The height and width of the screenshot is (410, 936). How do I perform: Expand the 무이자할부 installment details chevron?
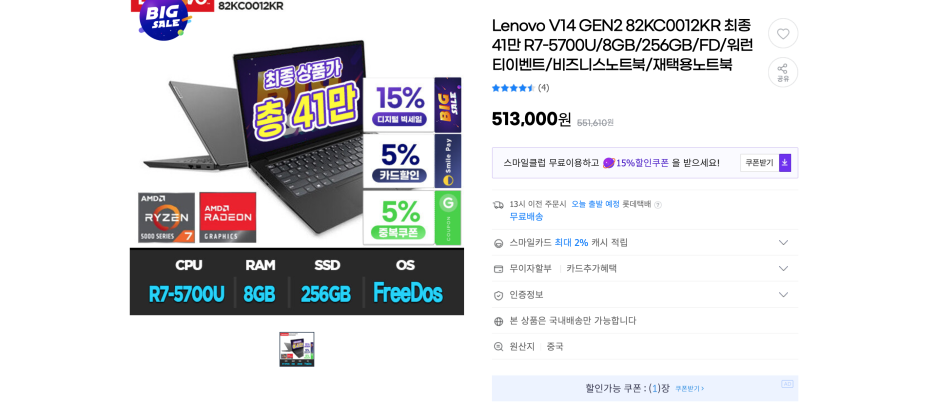783,269
